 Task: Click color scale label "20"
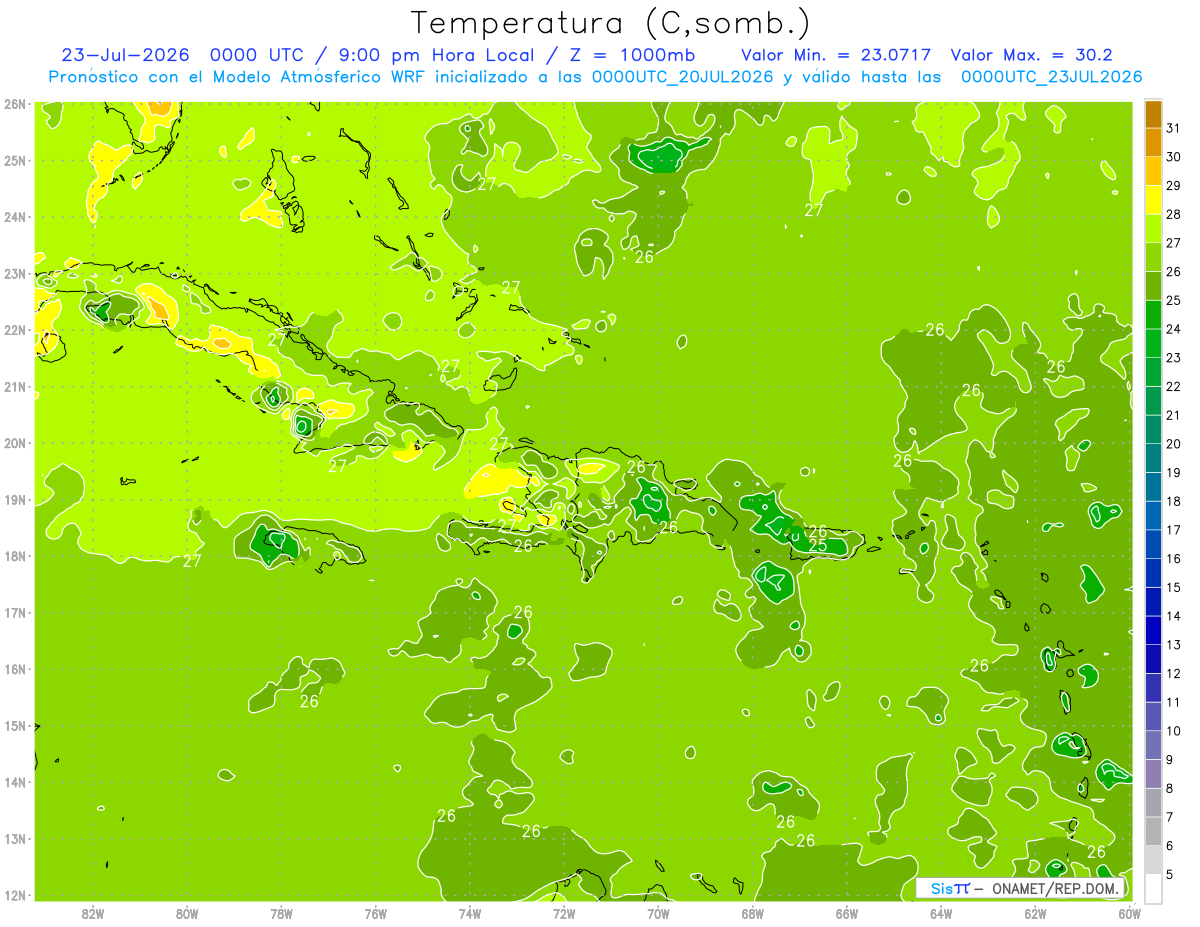tap(1174, 443)
